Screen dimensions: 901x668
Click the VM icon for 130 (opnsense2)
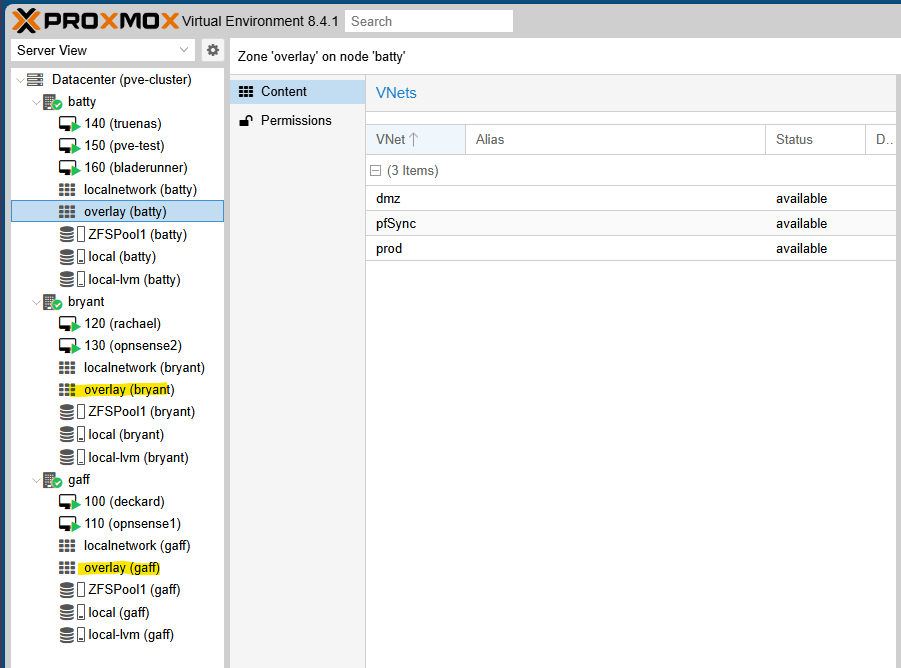(x=69, y=346)
